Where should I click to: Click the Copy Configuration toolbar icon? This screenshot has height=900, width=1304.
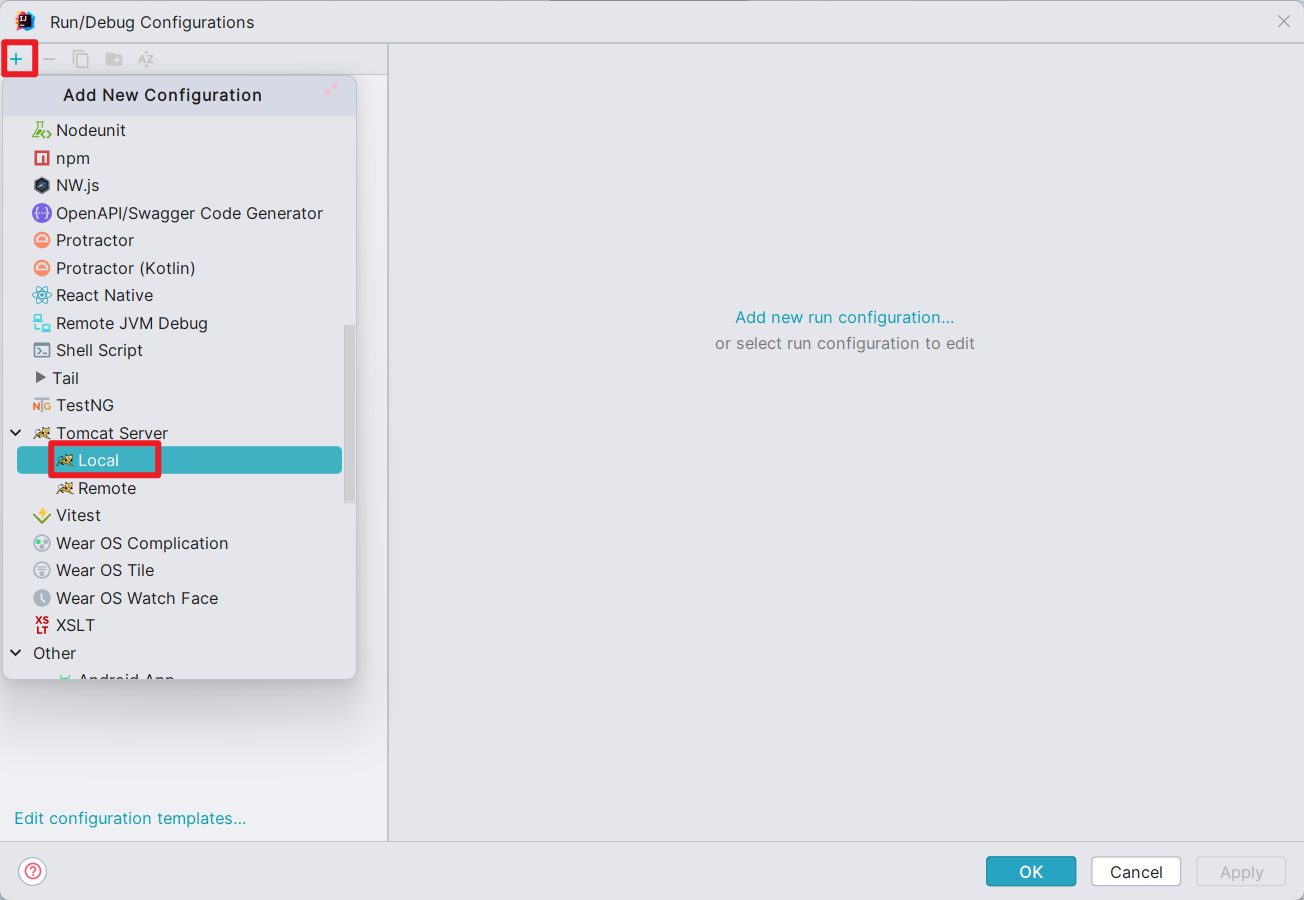81,59
